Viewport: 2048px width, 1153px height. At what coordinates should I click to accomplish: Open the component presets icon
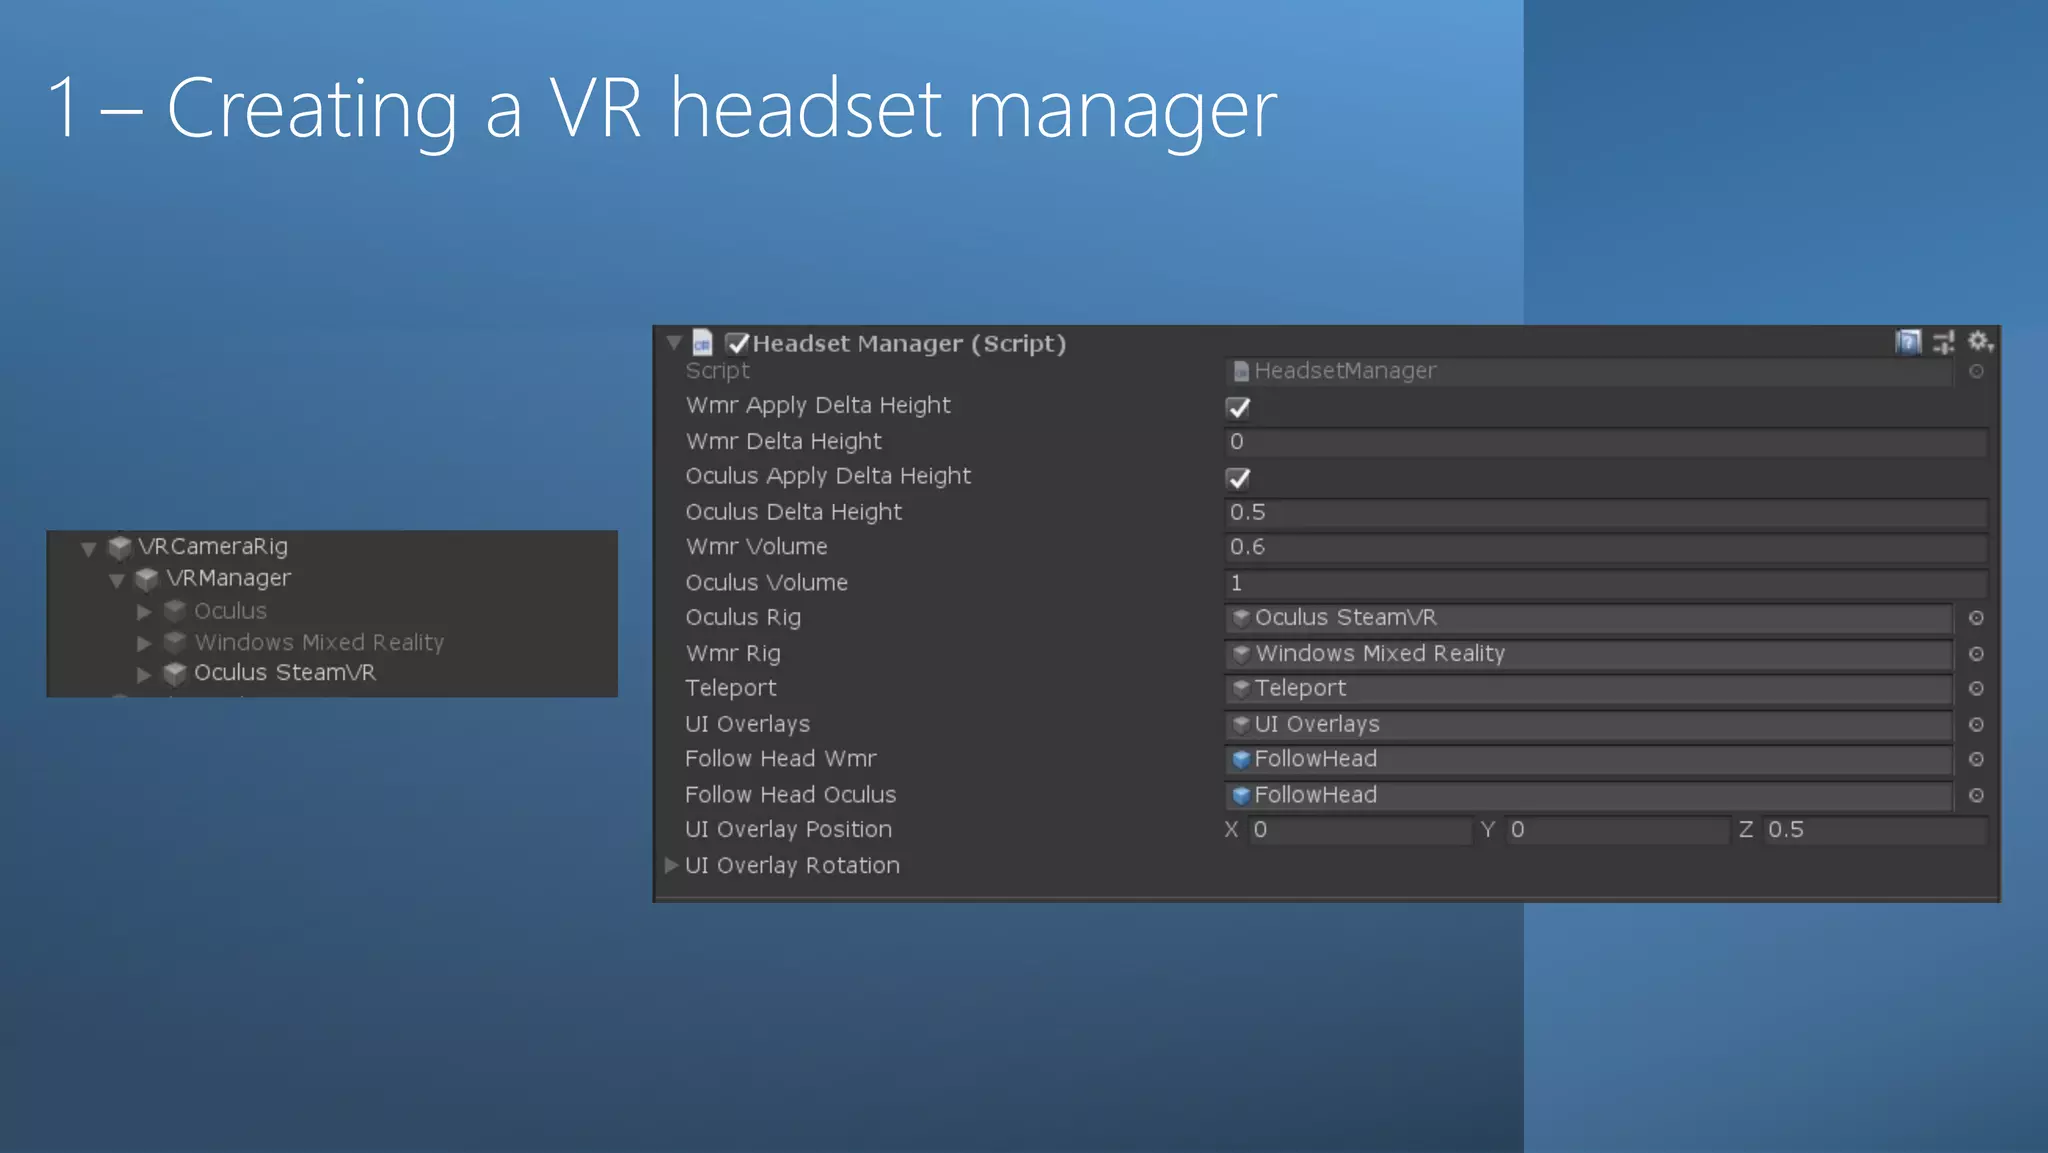point(1944,343)
